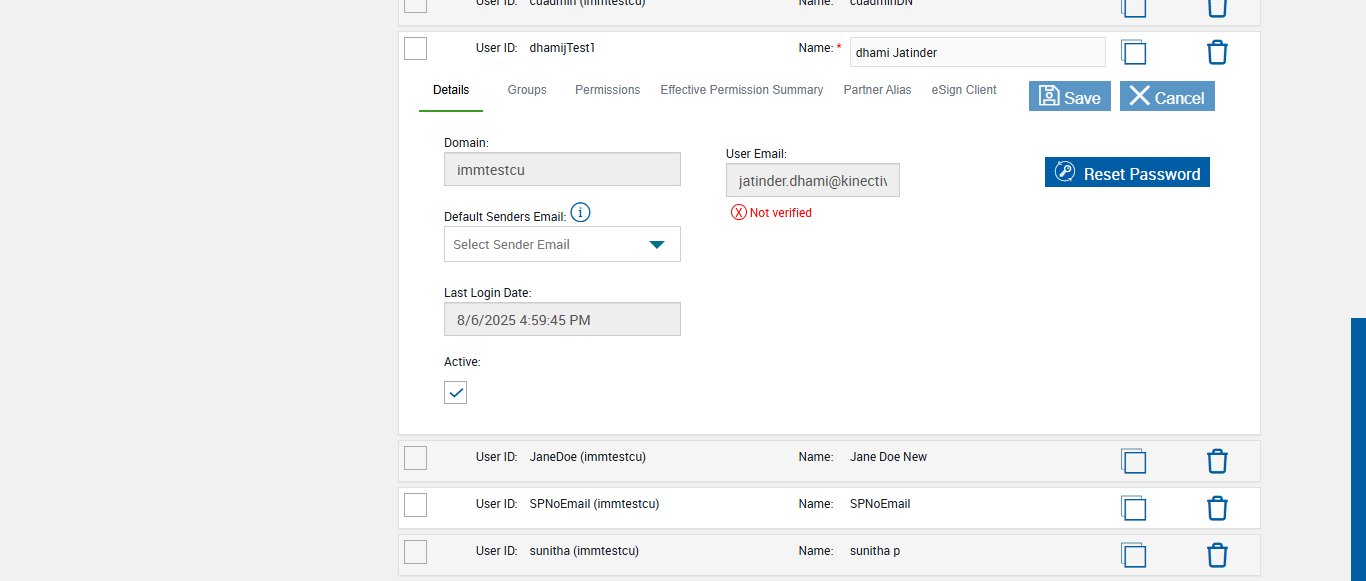
Task: Delete the dhamijTest1 user with trash icon
Action: point(1217,52)
